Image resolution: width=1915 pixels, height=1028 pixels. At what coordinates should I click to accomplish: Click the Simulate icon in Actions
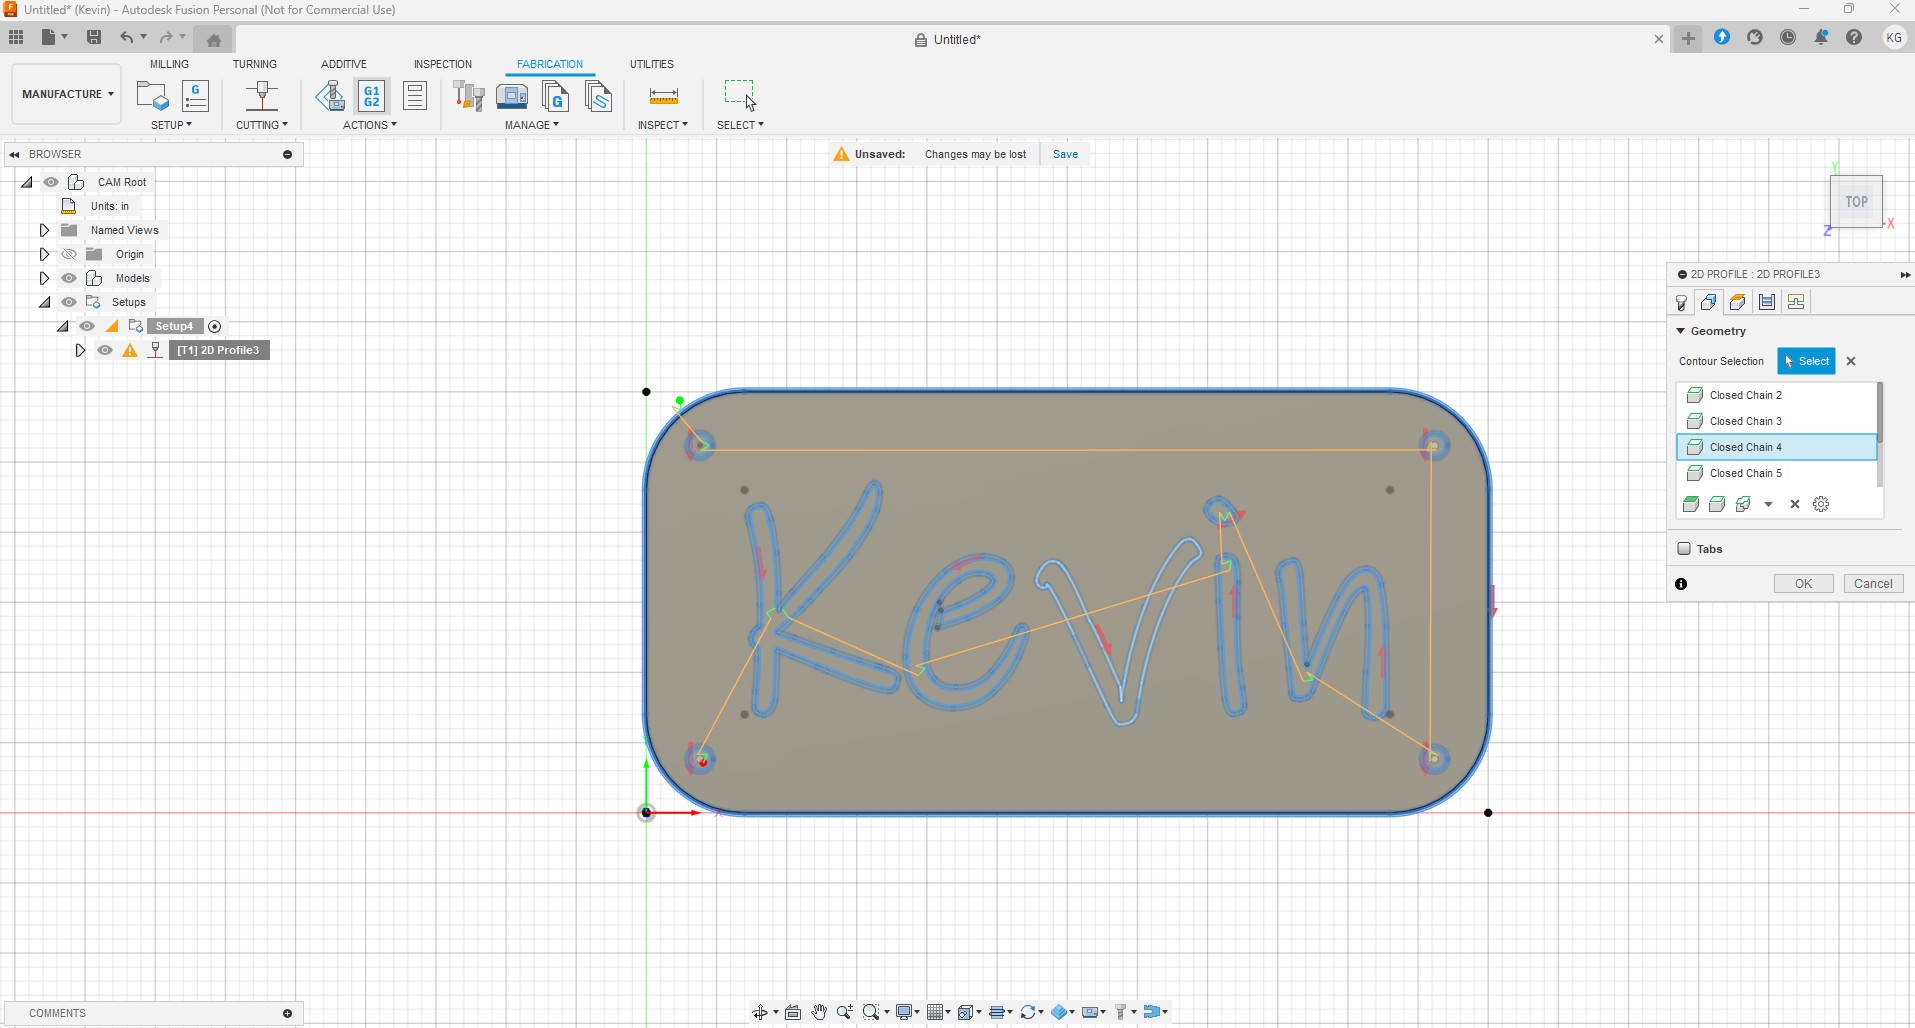click(330, 95)
